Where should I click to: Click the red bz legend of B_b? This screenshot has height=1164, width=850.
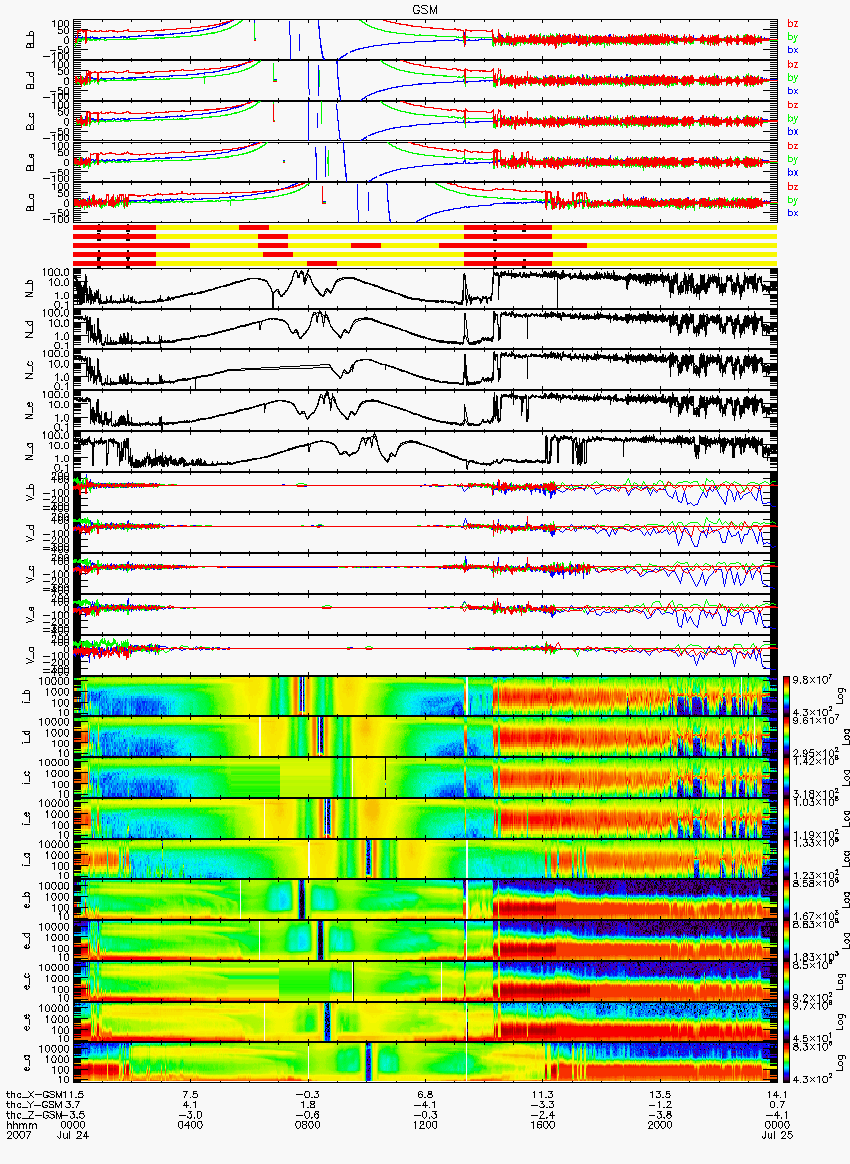click(x=793, y=24)
